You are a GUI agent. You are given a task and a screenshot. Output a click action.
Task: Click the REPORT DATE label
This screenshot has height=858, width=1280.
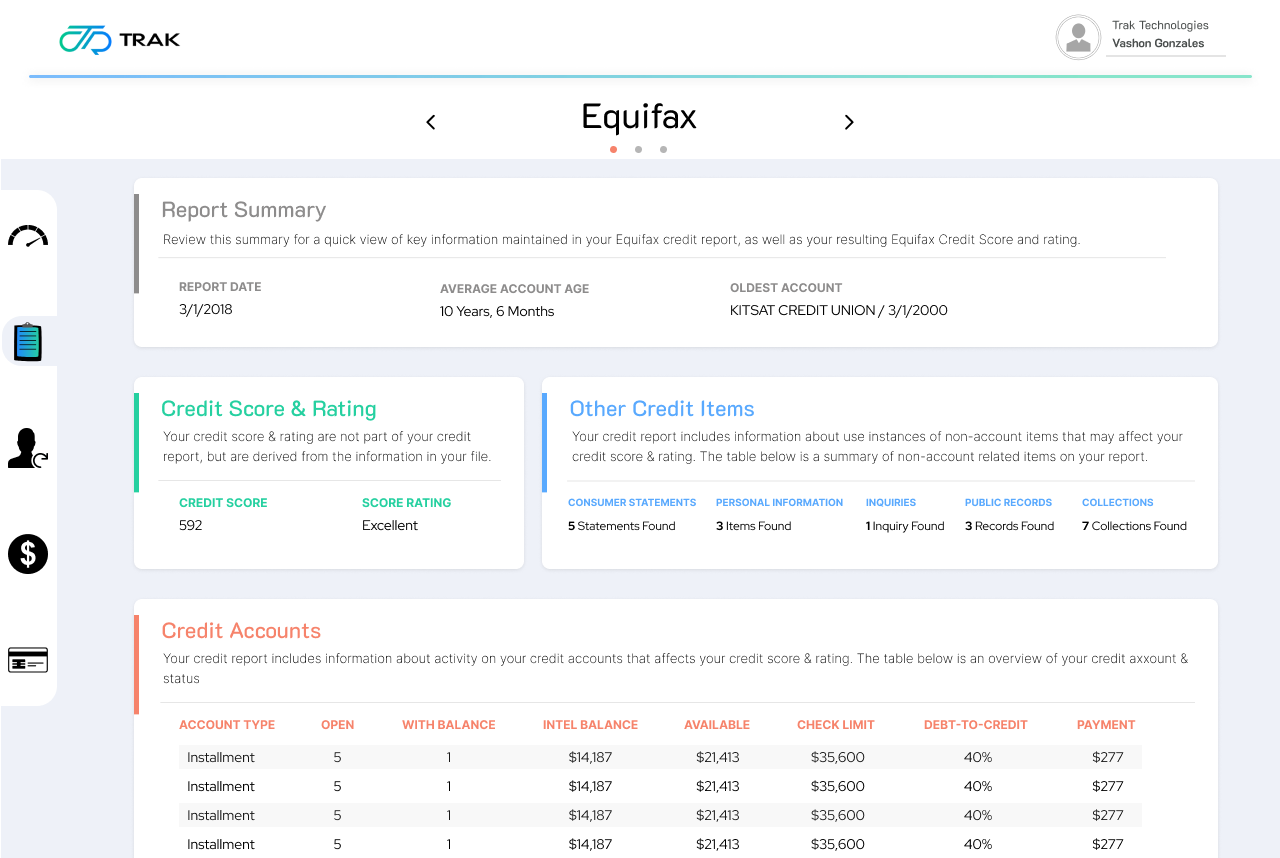click(x=220, y=287)
